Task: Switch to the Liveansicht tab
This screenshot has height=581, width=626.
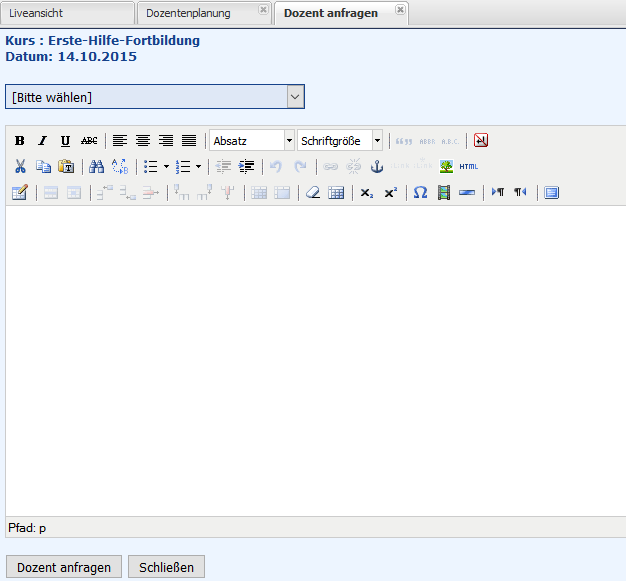Action: pyautogui.click(x=67, y=13)
